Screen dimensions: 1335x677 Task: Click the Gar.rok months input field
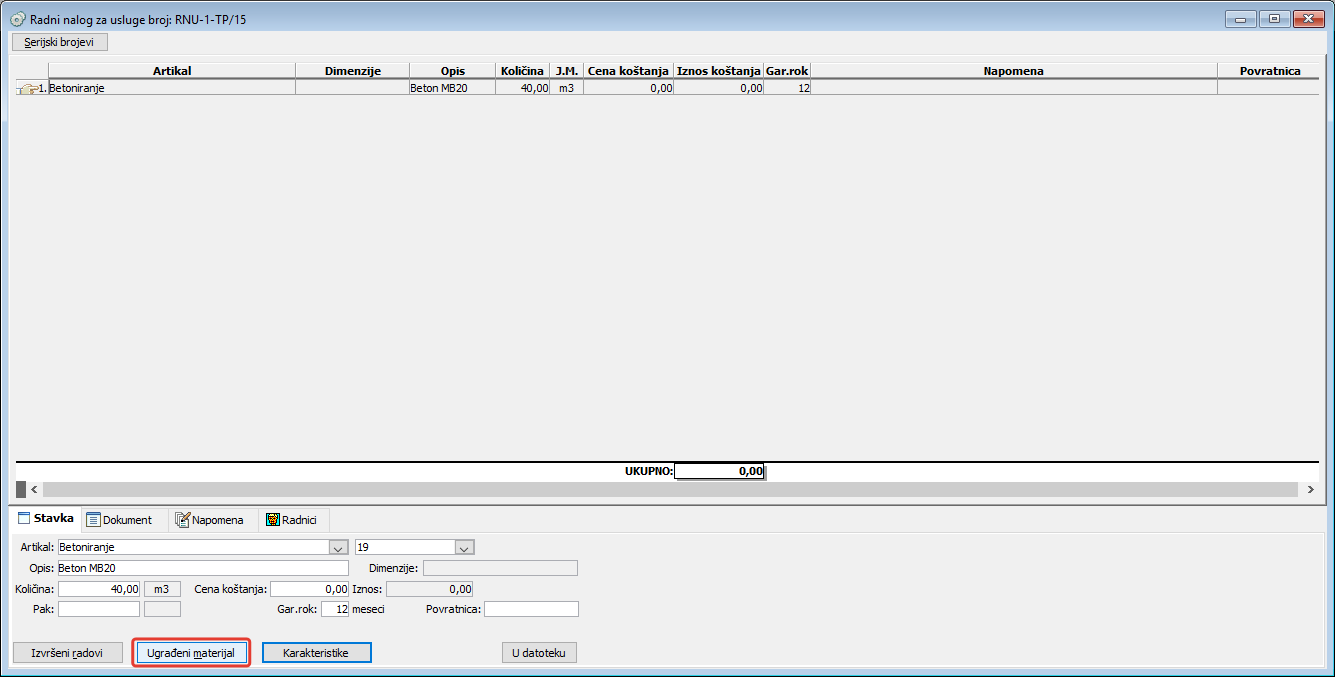coord(335,609)
